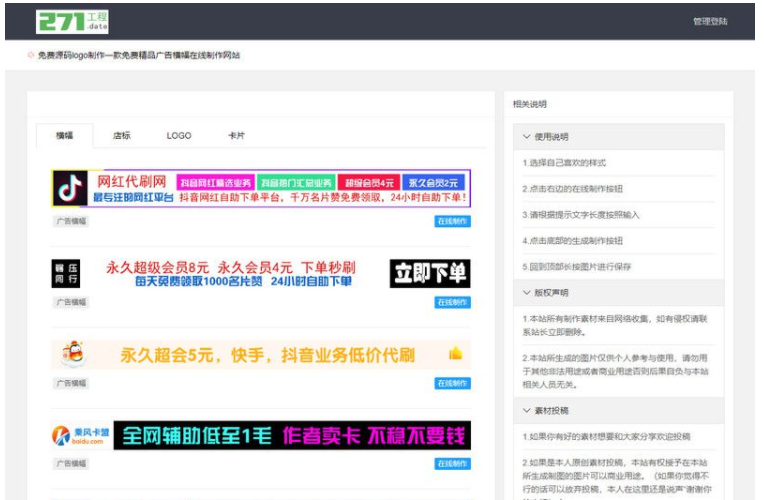This screenshot has width=764, height=500.
Task: Click the small icon before the 免费源码logo制作 notice
Action: 31,55
